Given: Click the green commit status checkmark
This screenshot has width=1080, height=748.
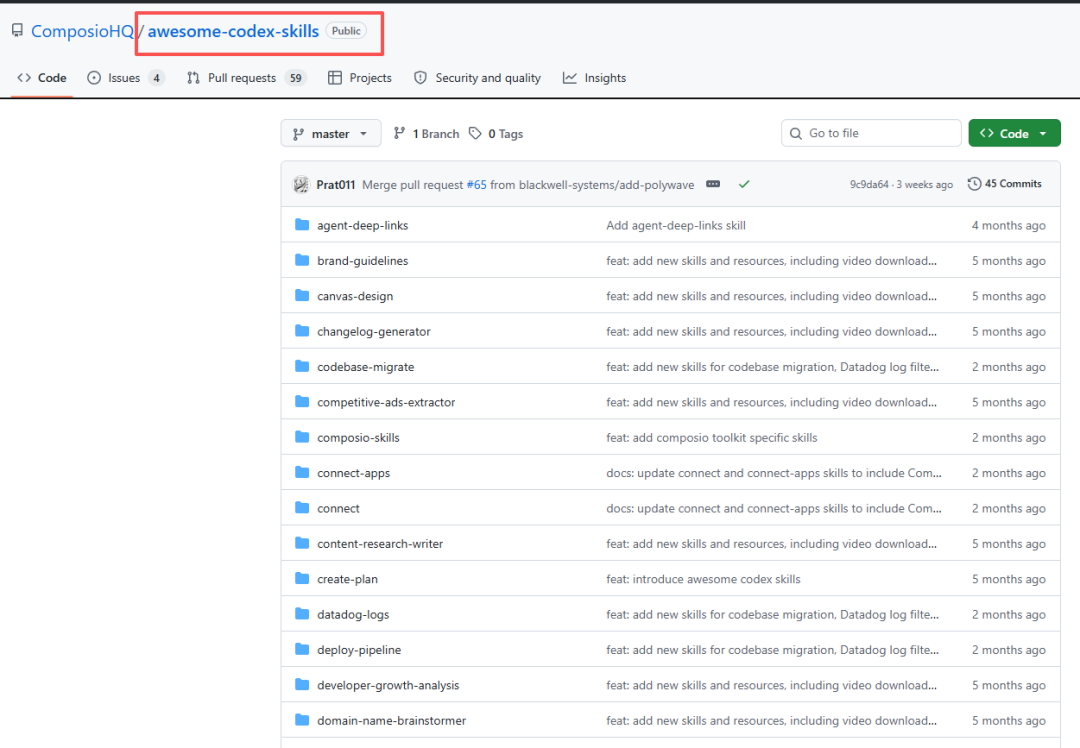Looking at the screenshot, I should tap(744, 185).
